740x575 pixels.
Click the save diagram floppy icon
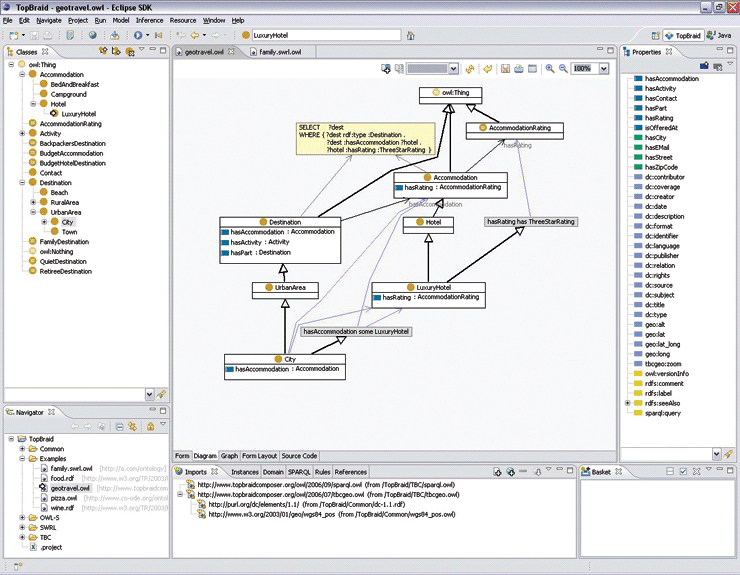click(505, 68)
